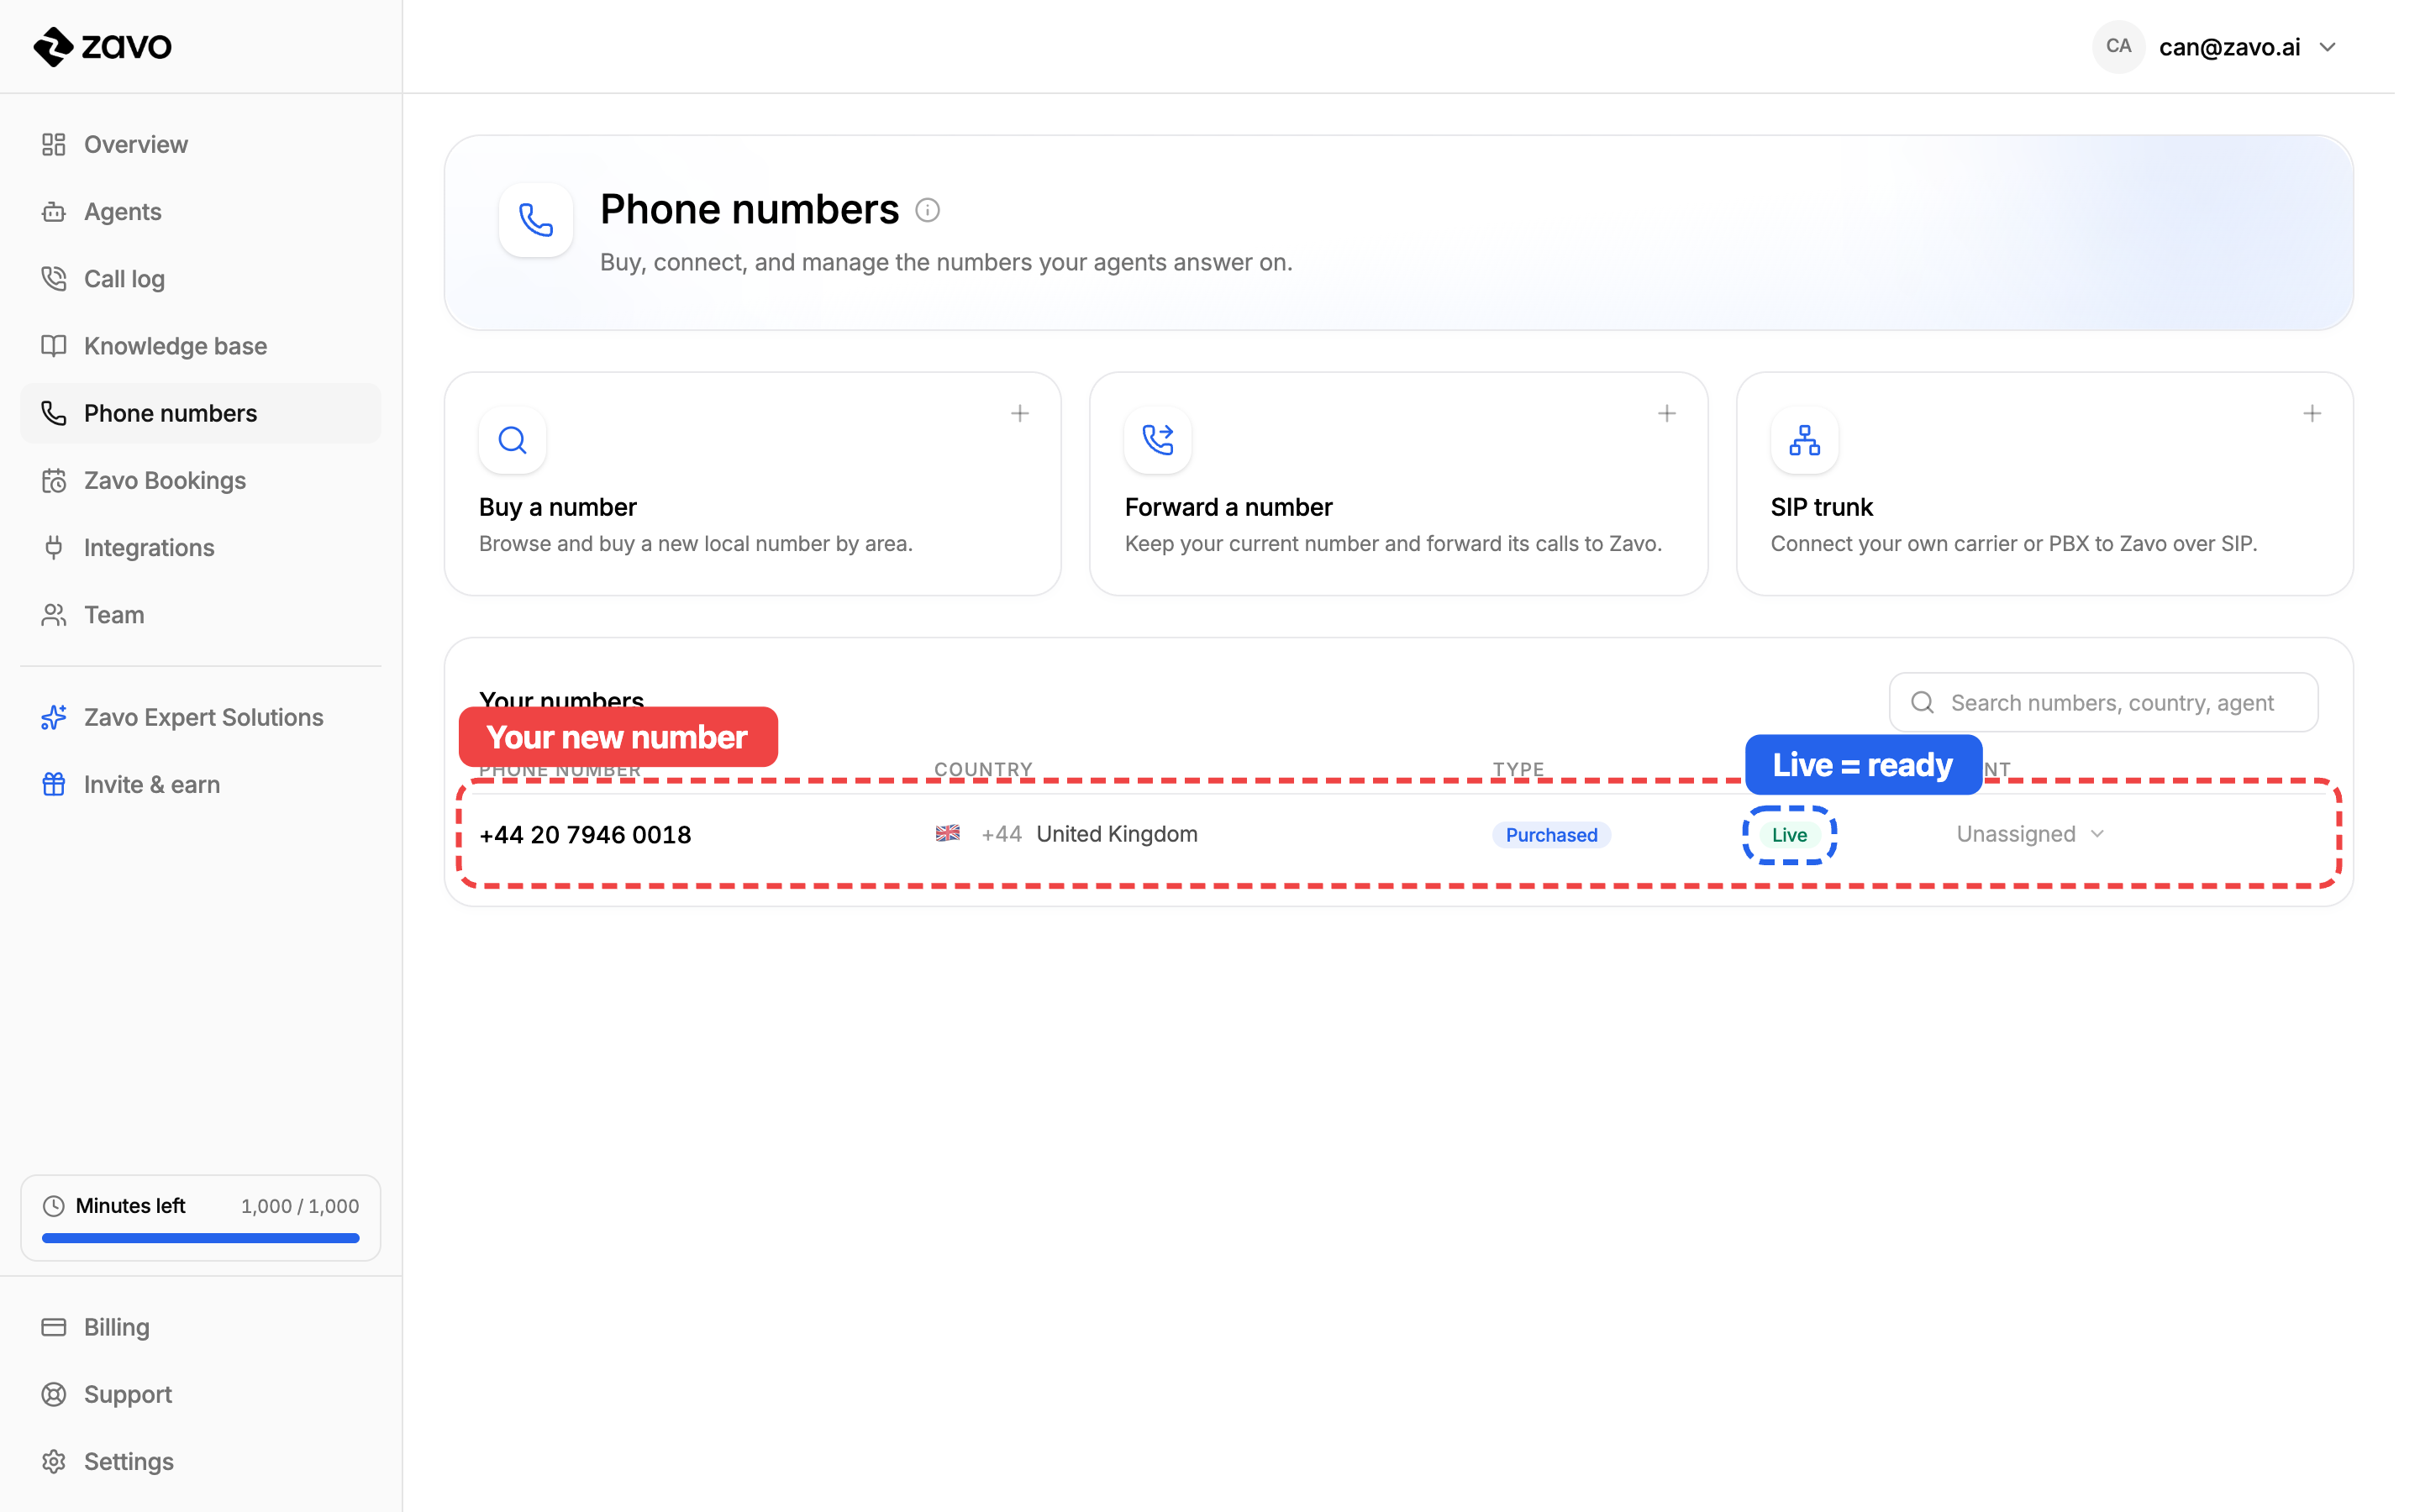
Task: Open the Support page
Action: (200, 1394)
